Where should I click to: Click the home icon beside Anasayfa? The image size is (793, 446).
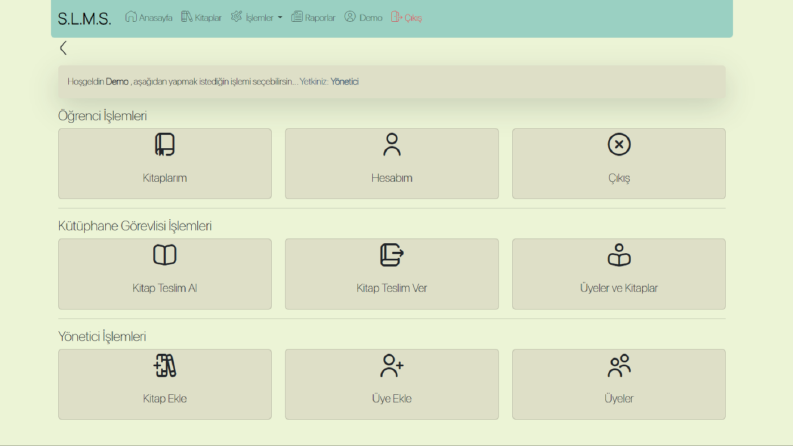131,17
